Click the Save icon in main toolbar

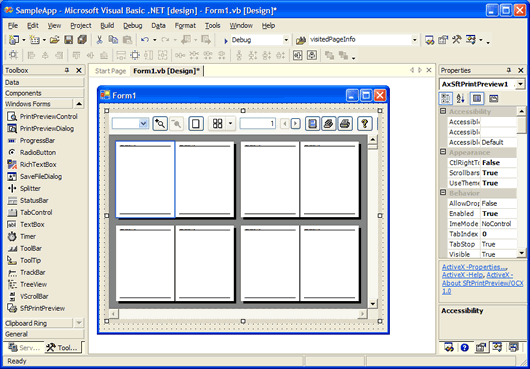click(69, 40)
